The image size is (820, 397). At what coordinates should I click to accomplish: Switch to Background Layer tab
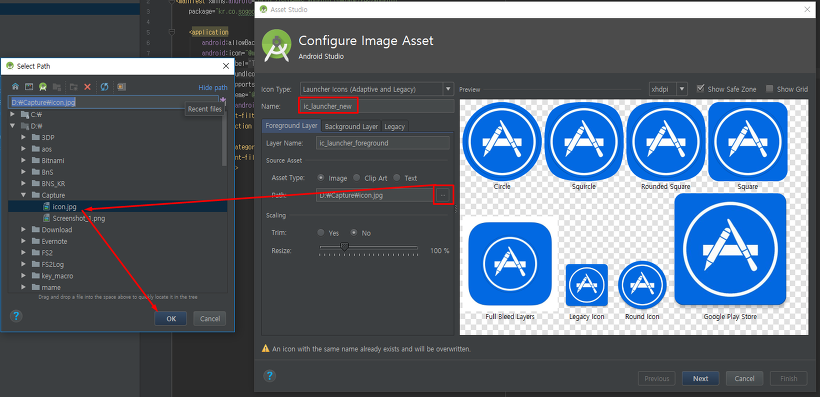pos(351,126)
